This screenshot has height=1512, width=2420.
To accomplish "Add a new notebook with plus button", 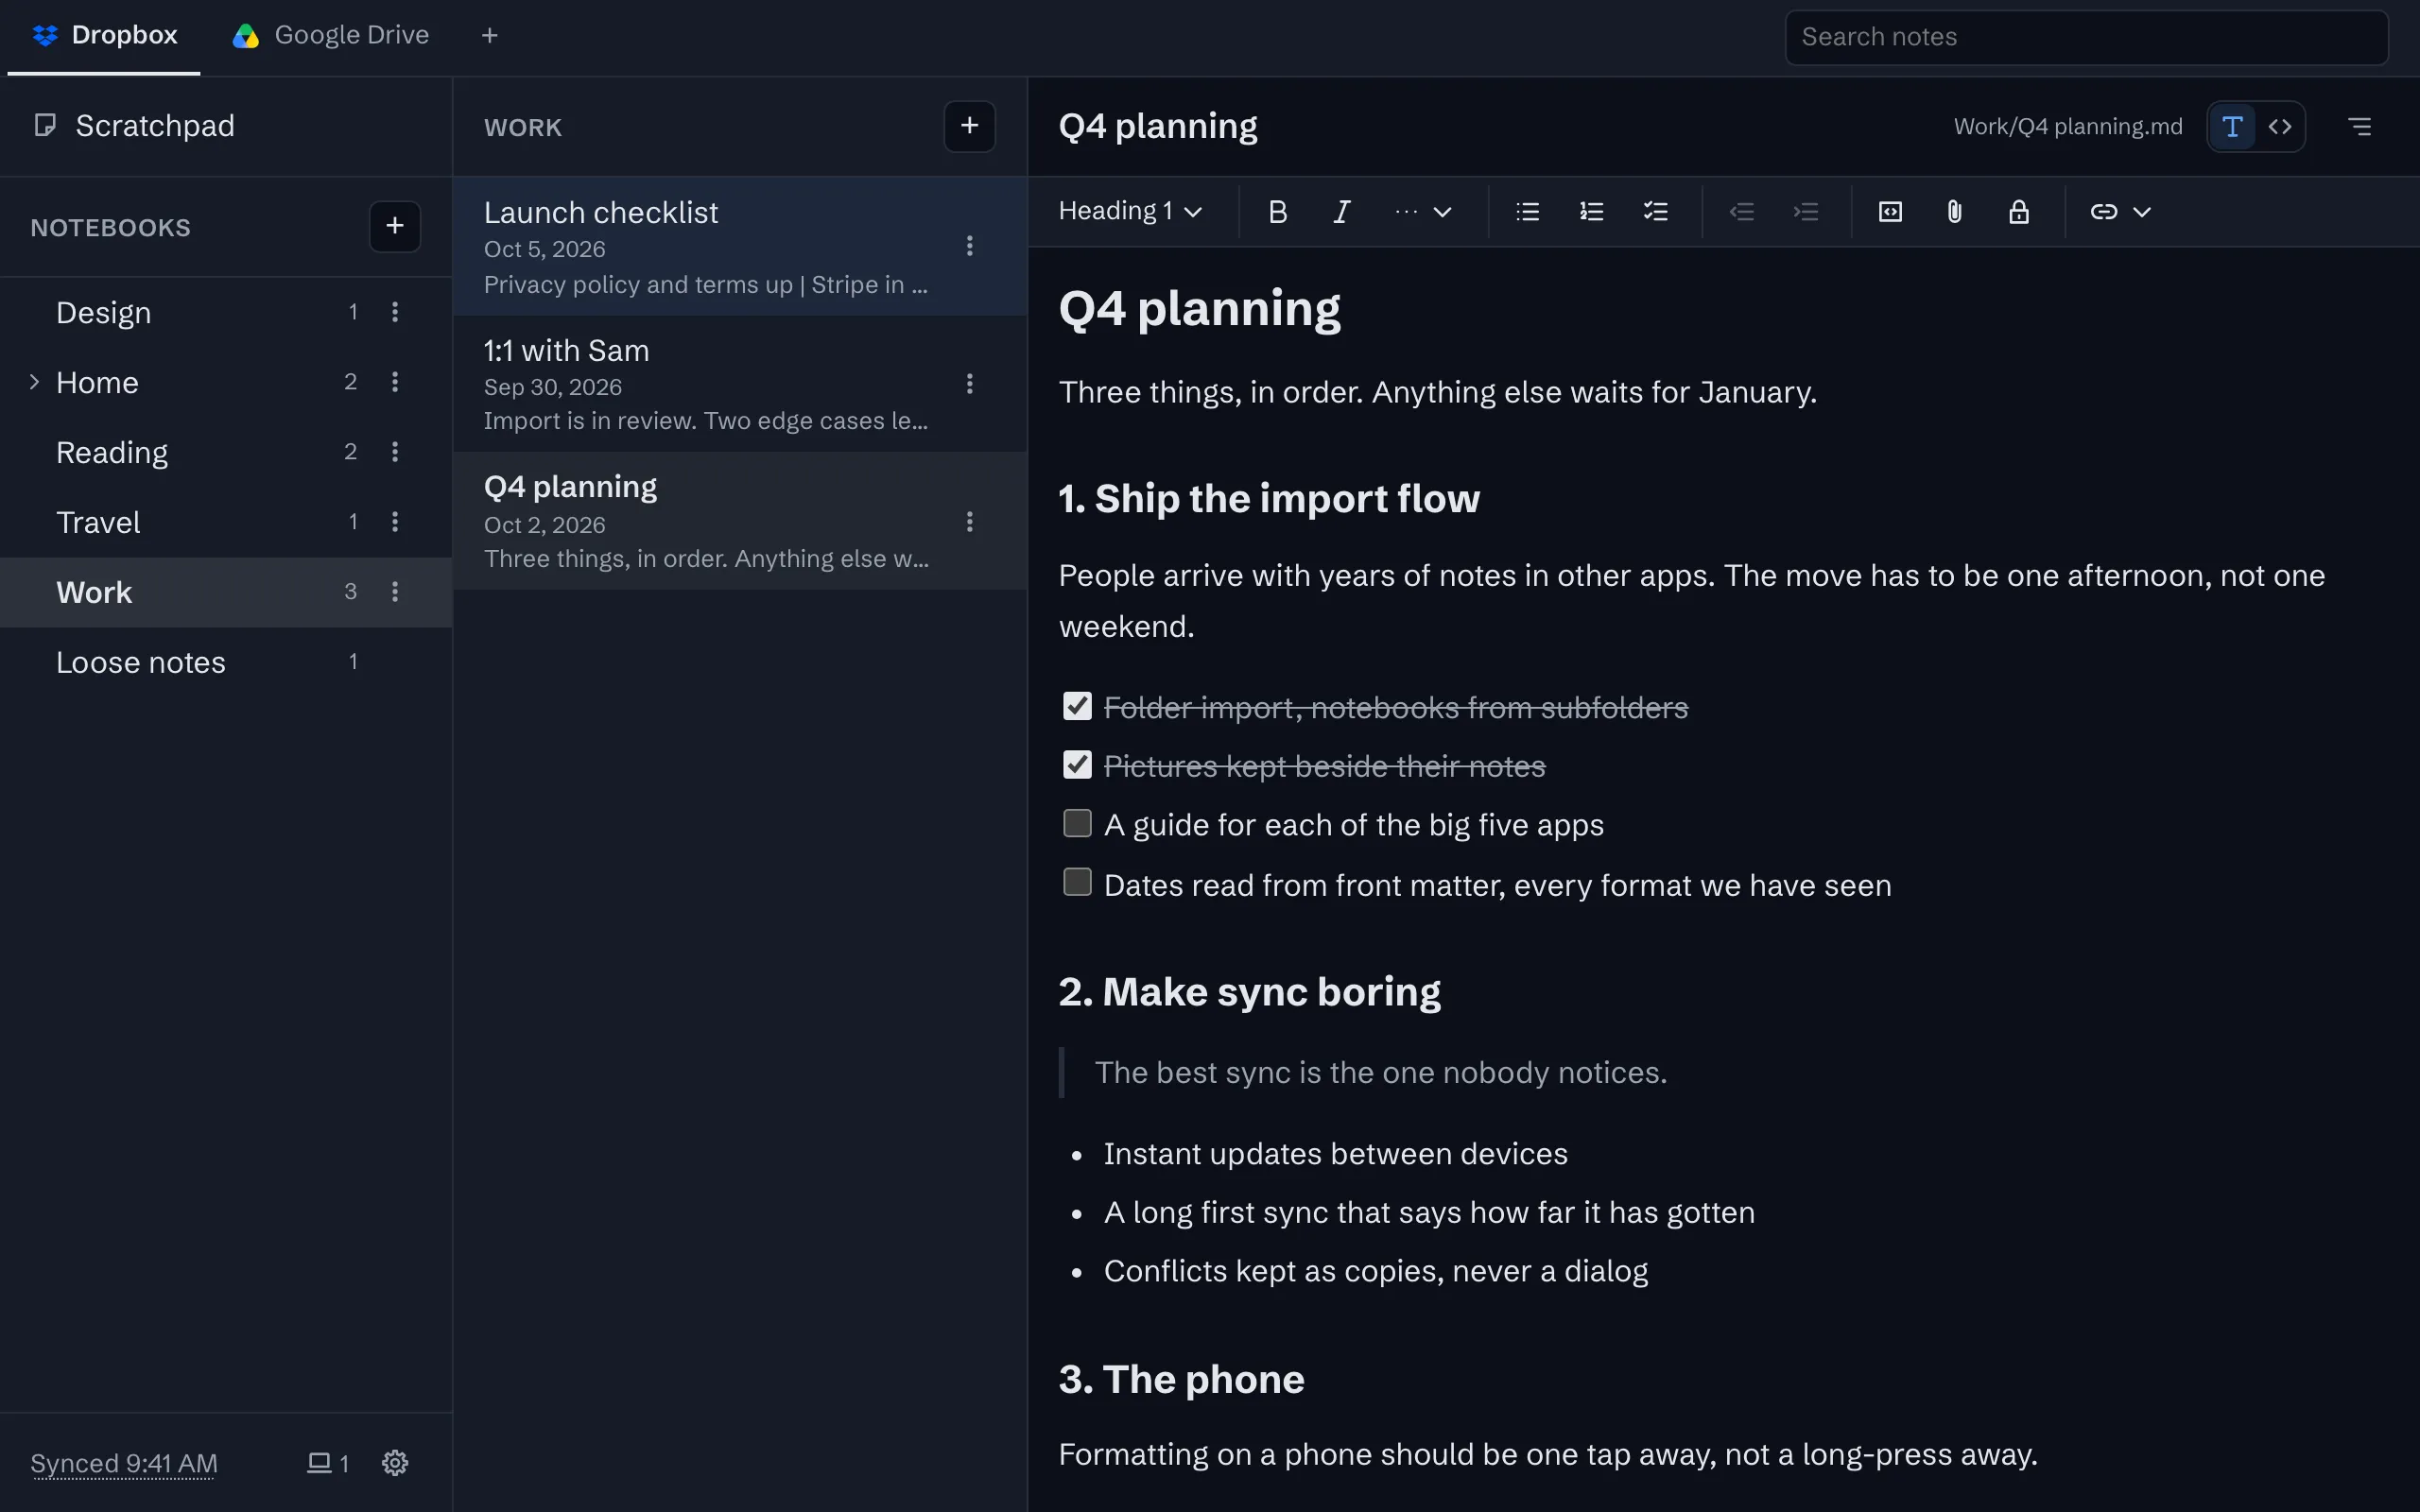I will point(395,226).
